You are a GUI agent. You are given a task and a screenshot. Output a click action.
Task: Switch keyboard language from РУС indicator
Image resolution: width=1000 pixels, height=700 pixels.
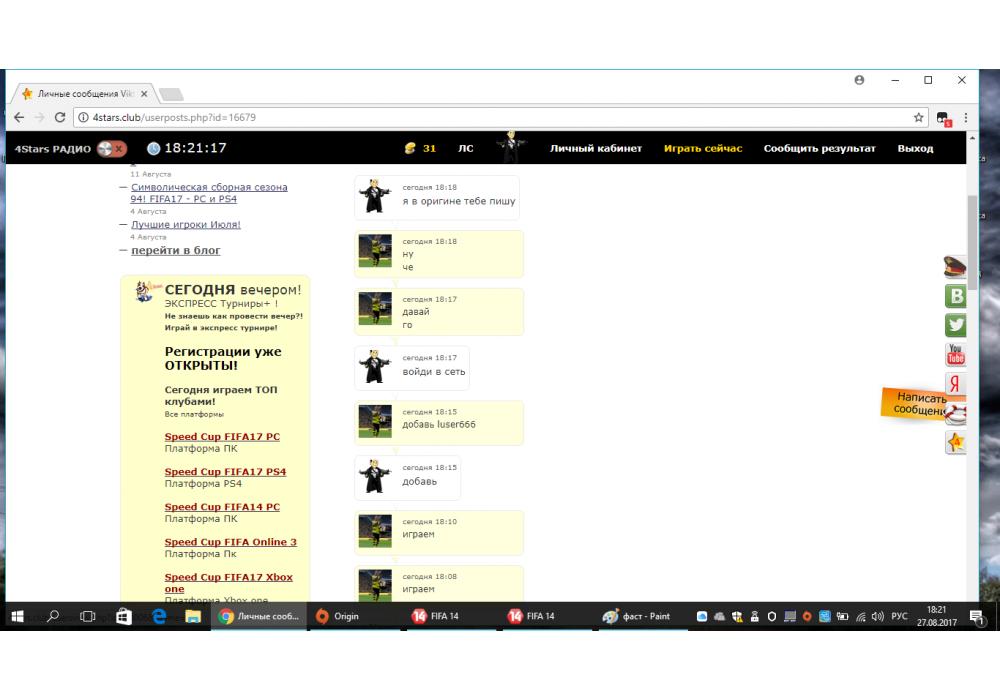[x=899, y=616]
